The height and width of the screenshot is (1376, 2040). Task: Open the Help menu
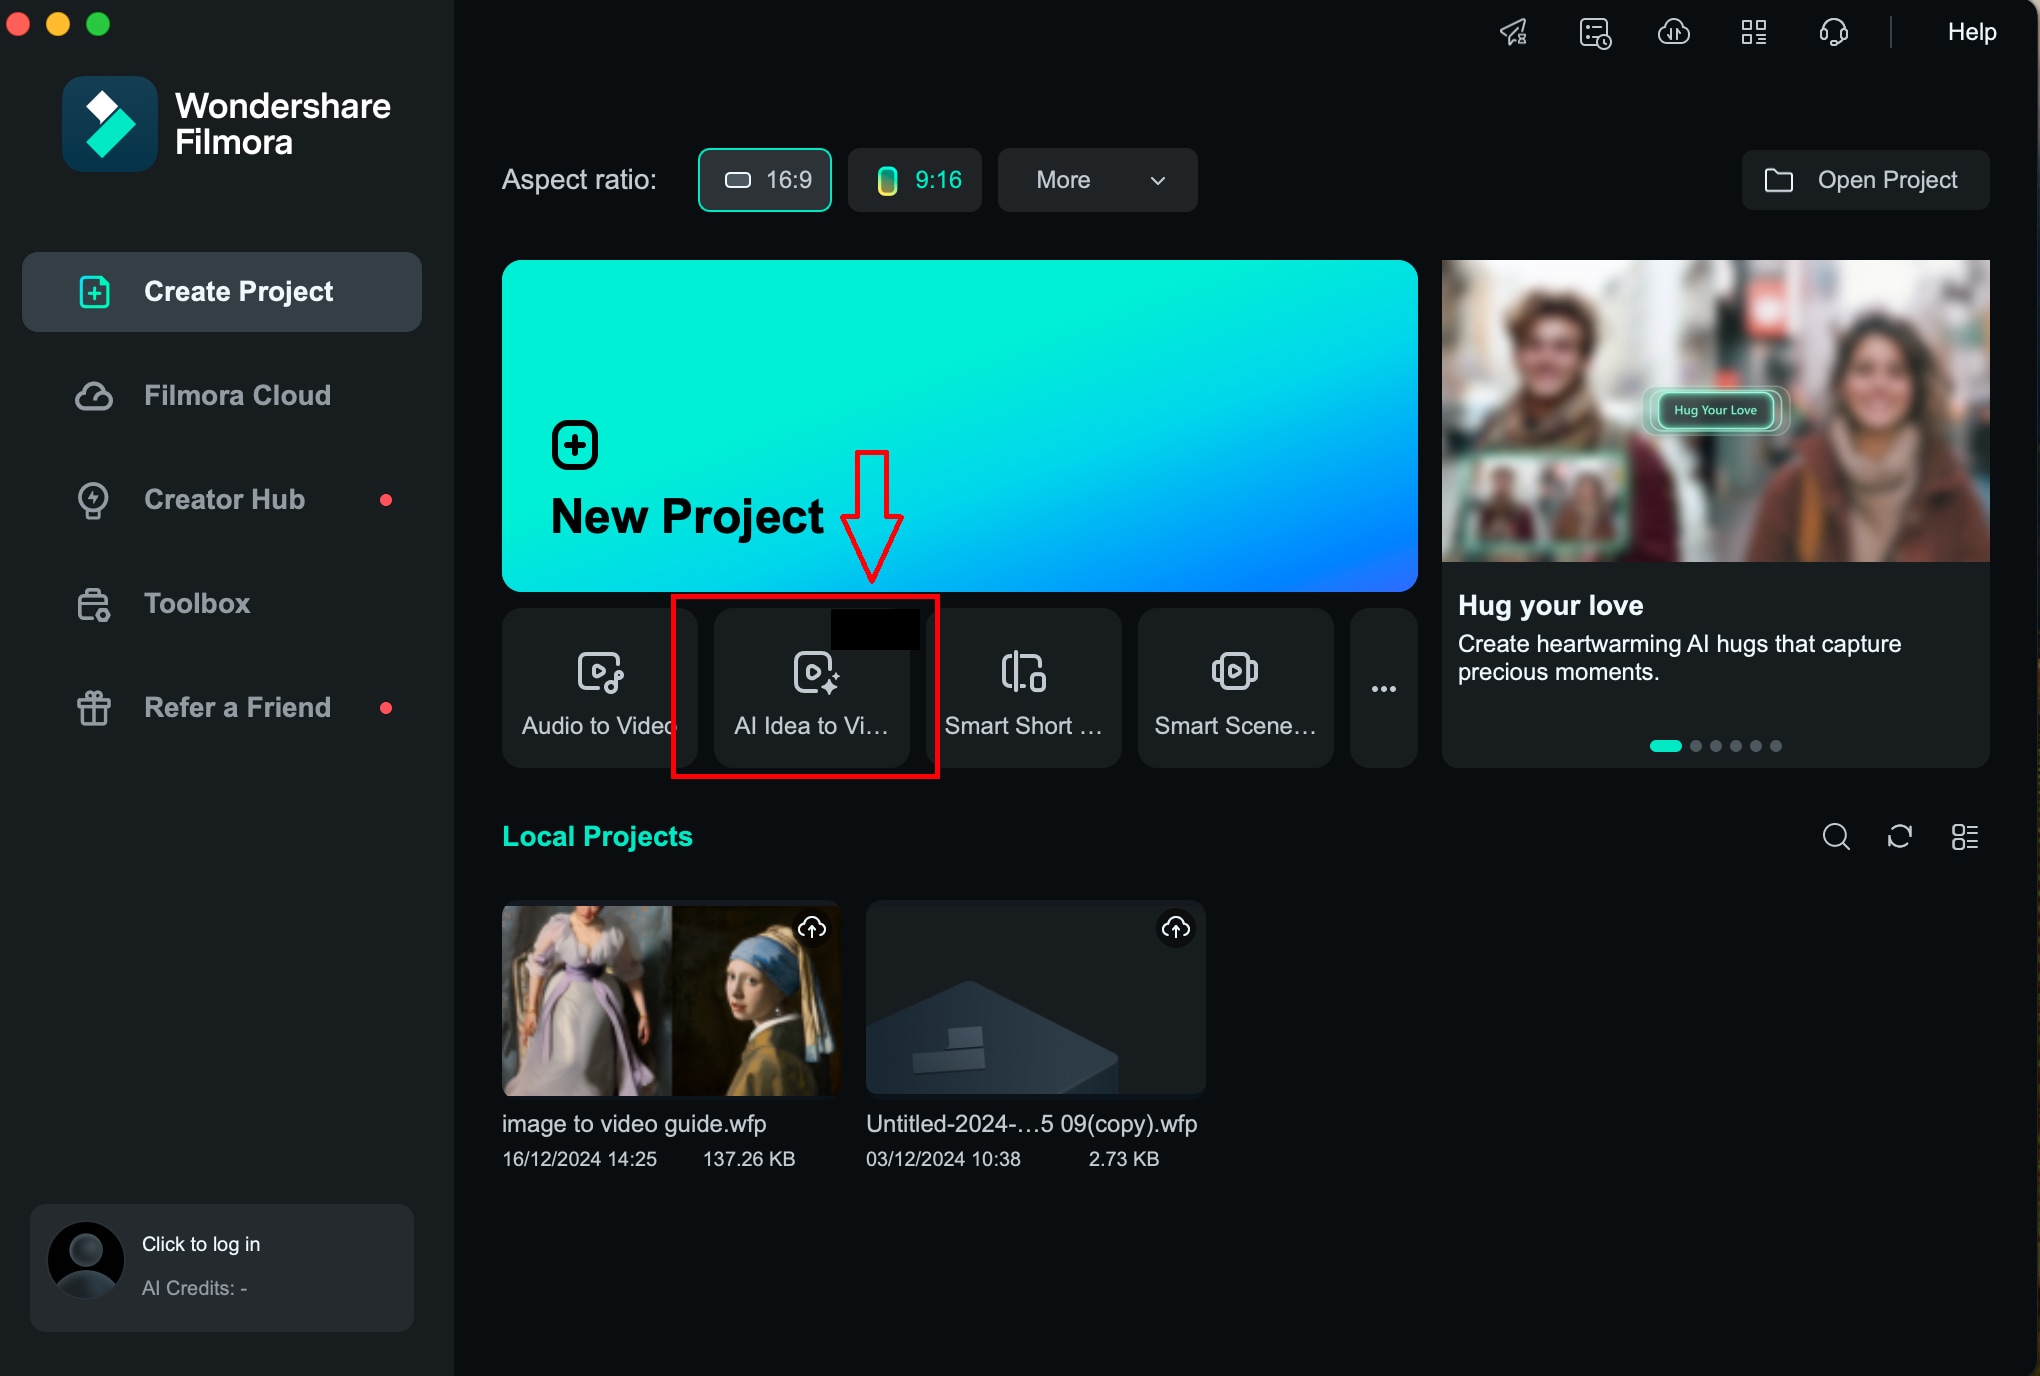point(1971,33)
